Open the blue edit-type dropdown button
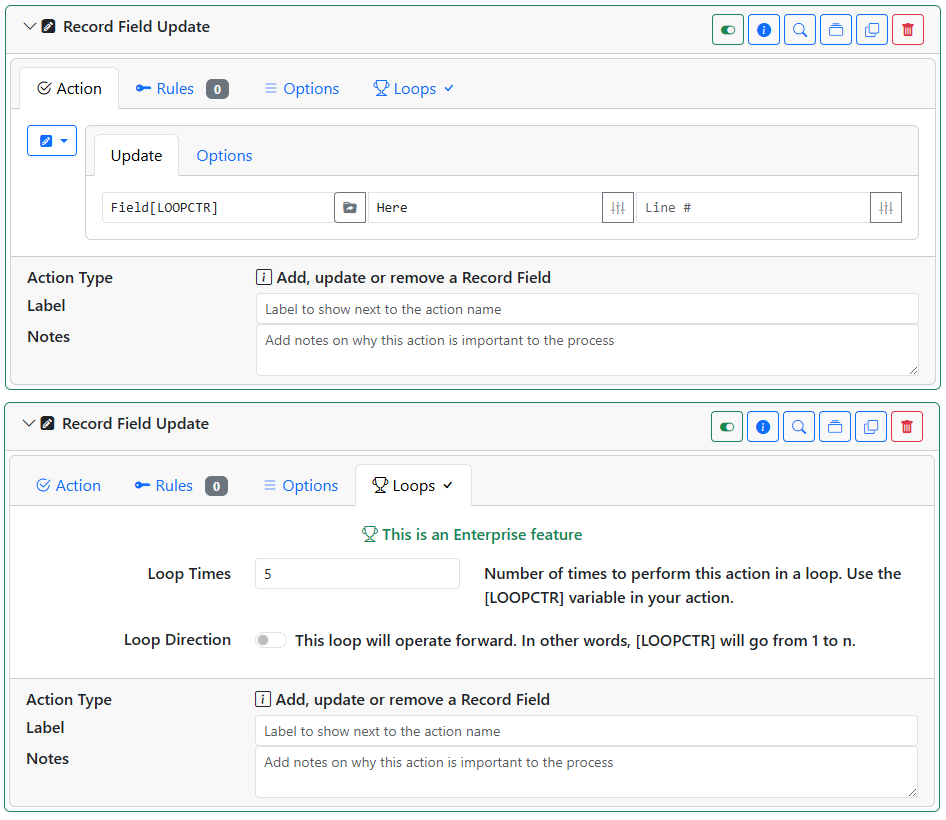This screenshot has width=946, height=820. 52,141
